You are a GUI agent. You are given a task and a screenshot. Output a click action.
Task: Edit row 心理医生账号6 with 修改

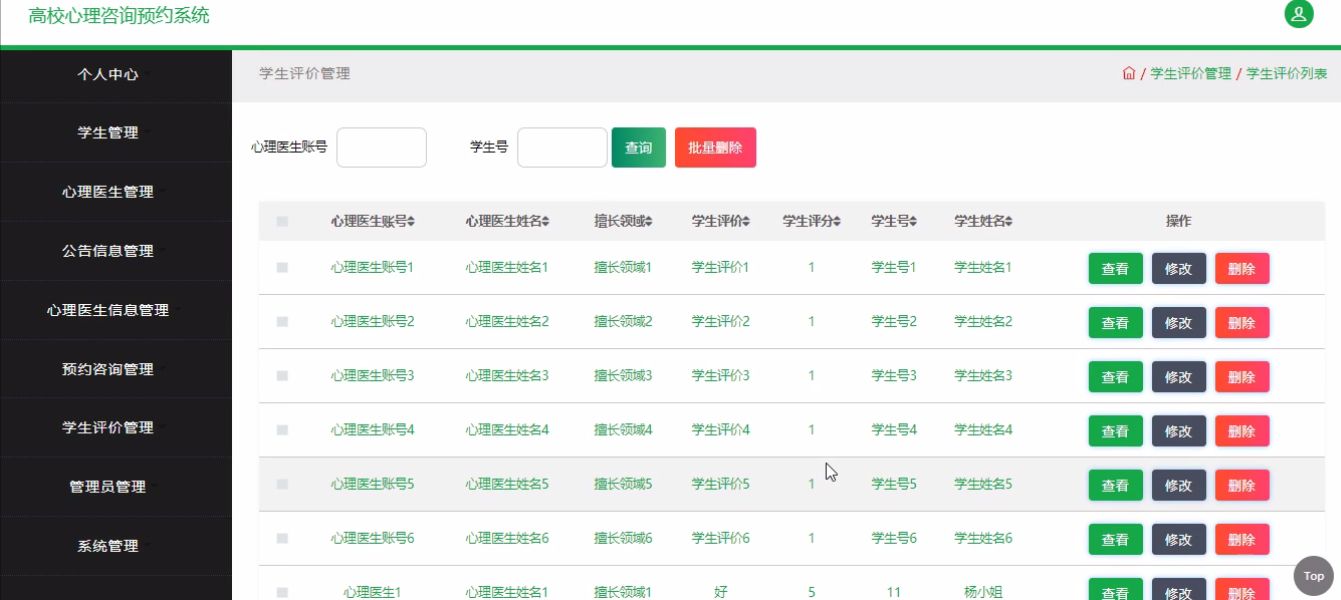click(1178, 539)
